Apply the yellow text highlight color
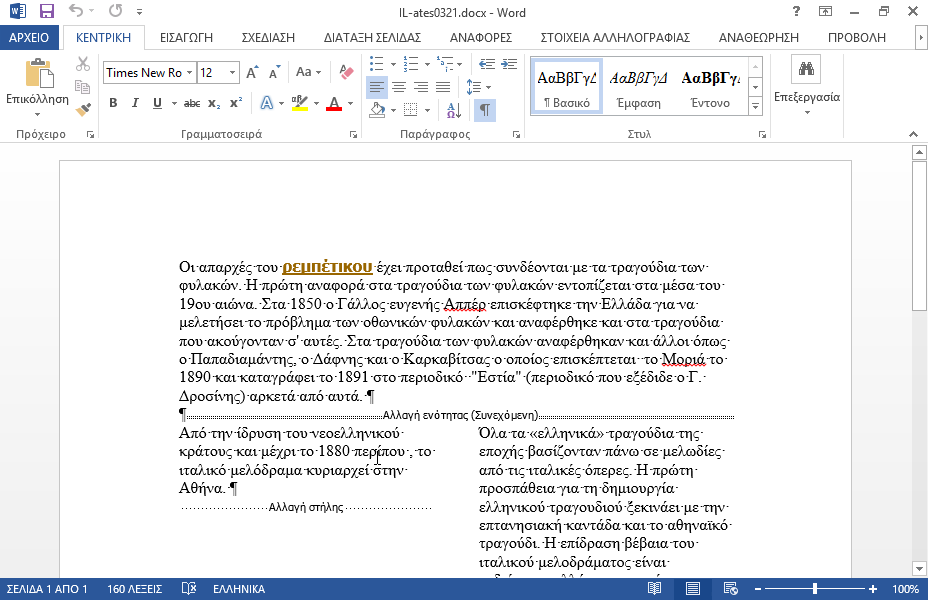This screenshot has width=928, height=600. click(300, 104)
